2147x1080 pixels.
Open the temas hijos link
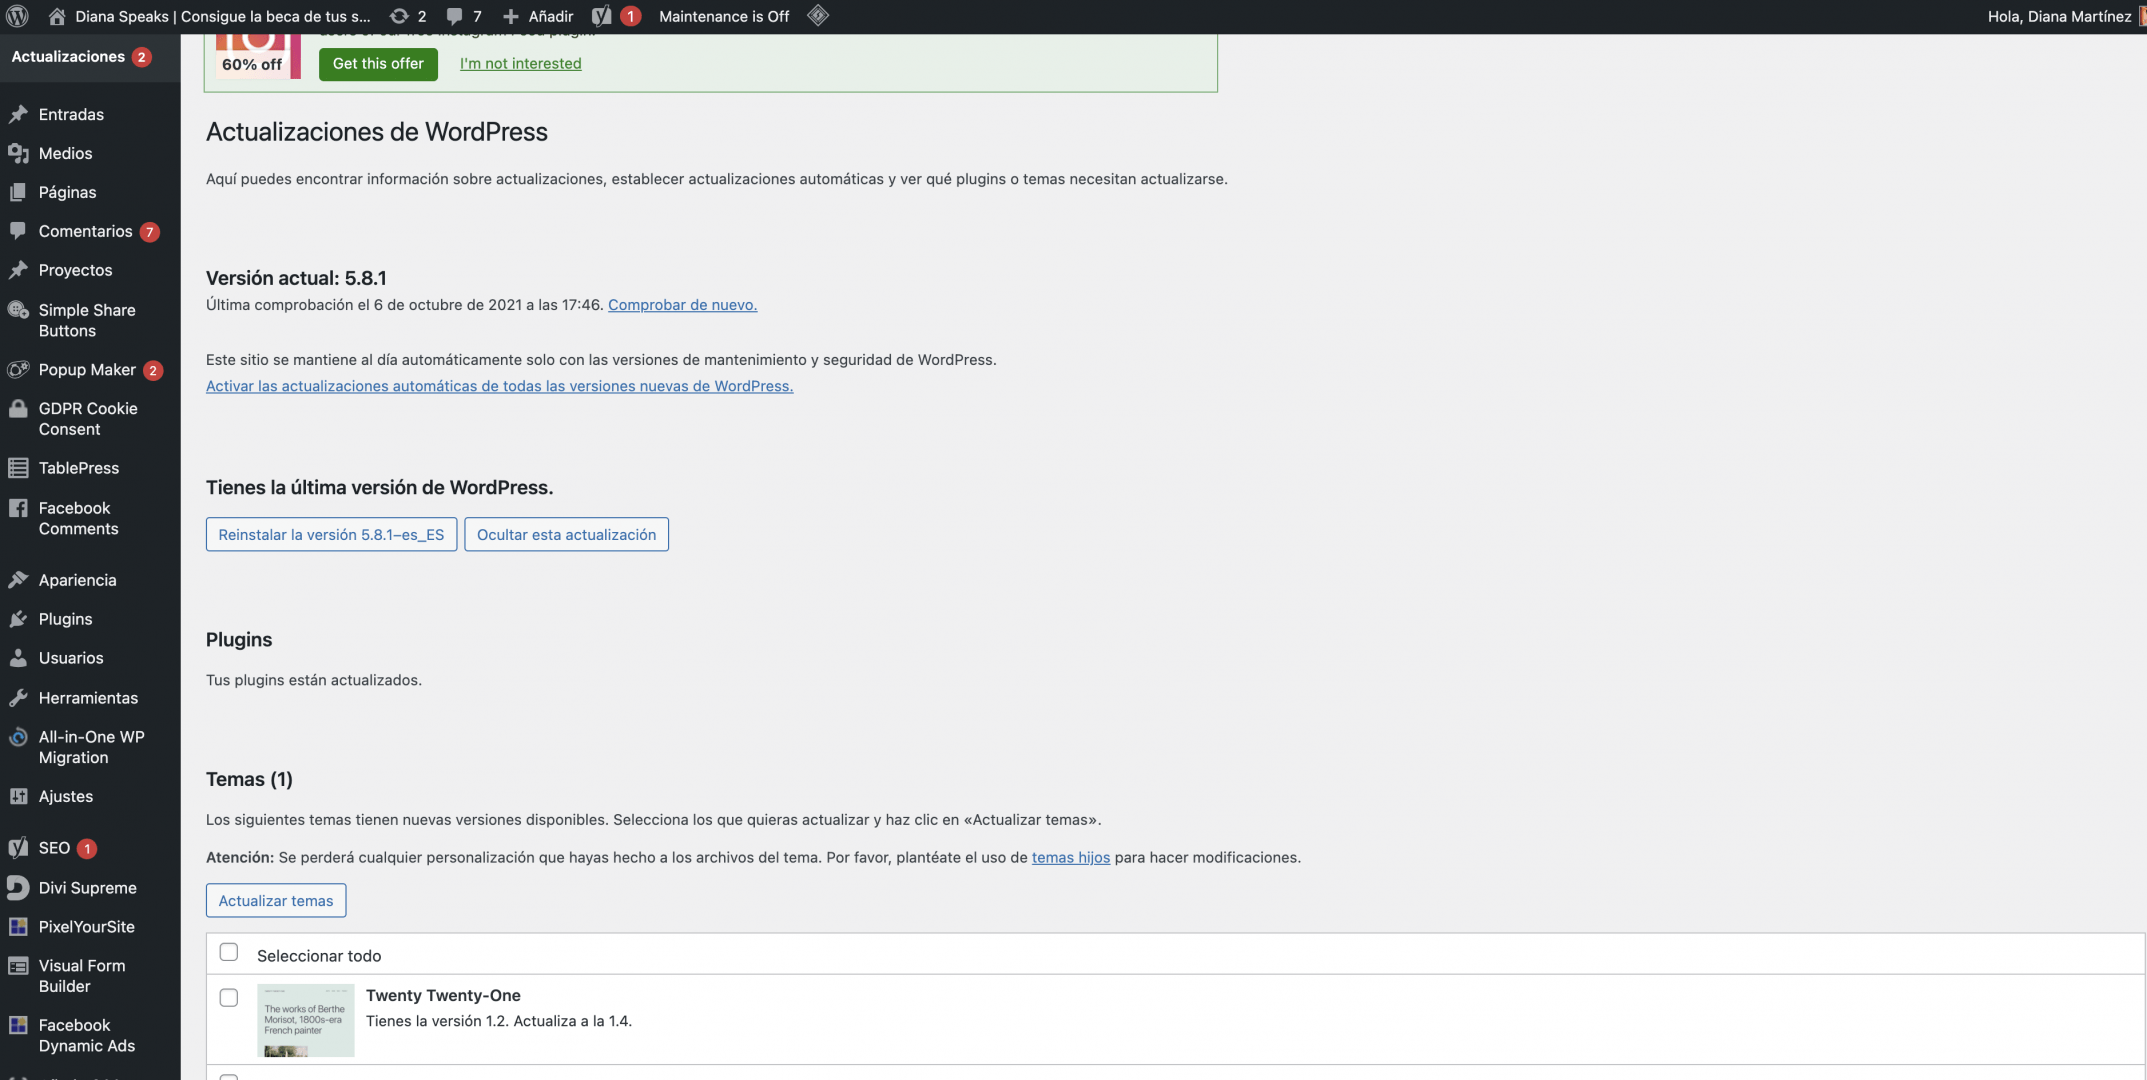click(1070, 857)
